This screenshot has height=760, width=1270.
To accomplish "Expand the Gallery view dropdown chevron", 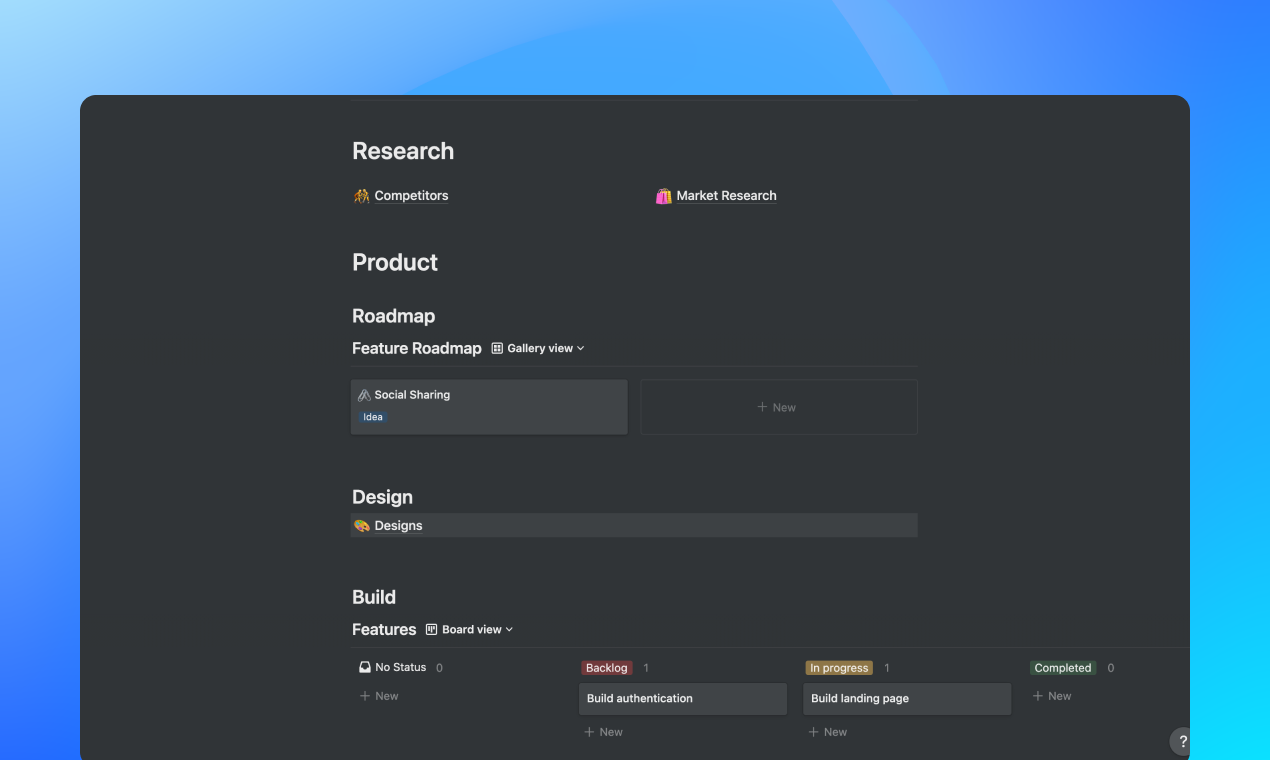I will click(x=578, y=348).
